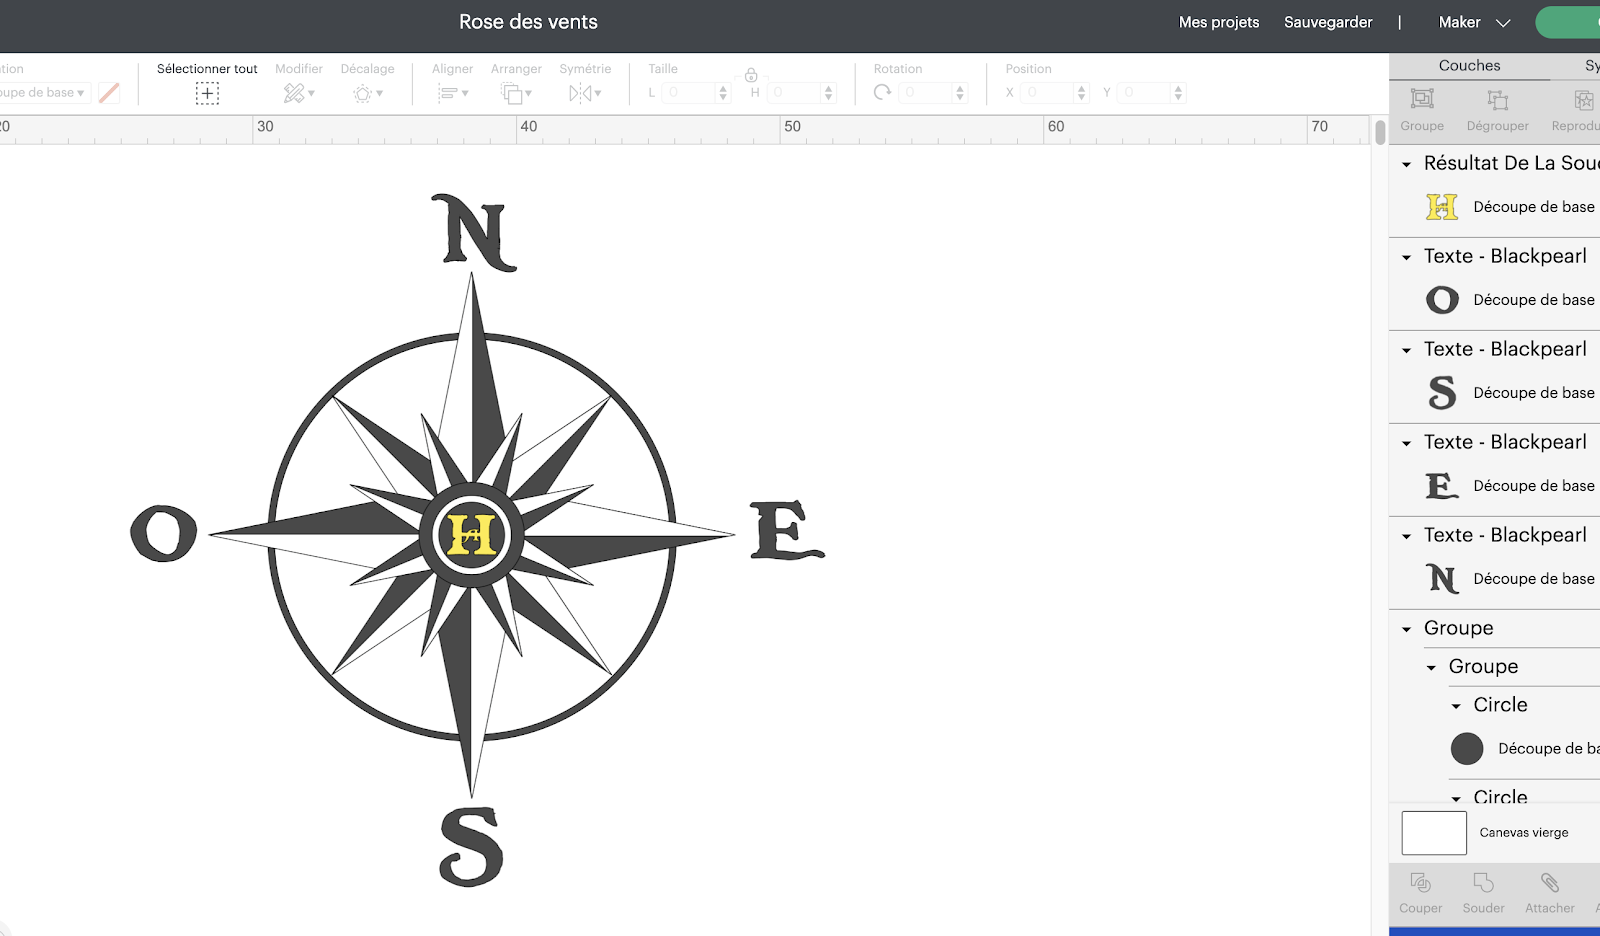The height and width of the screenshot is (936, 1600).
Task: Click the Position Y stepper arrows
Action: [1178, 93]
